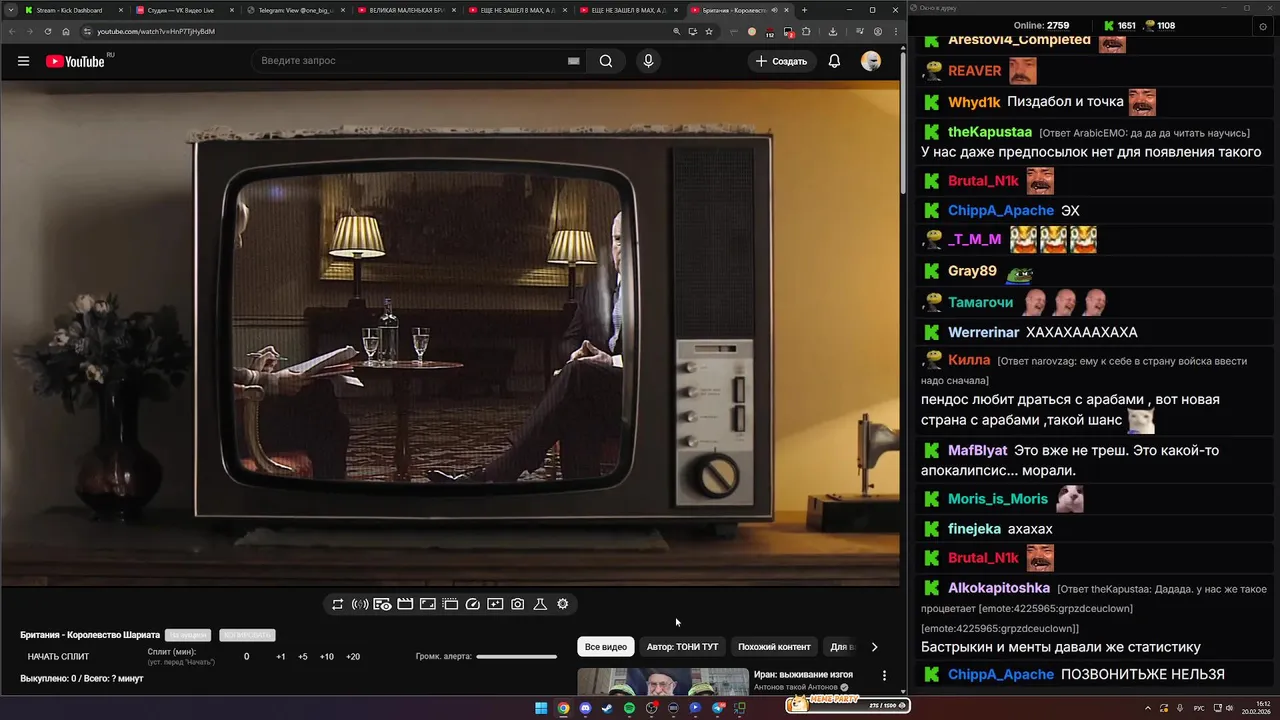Toggle the loop icon in the player toolbar
1280x720 pixels.
click(x=337, y=604)
